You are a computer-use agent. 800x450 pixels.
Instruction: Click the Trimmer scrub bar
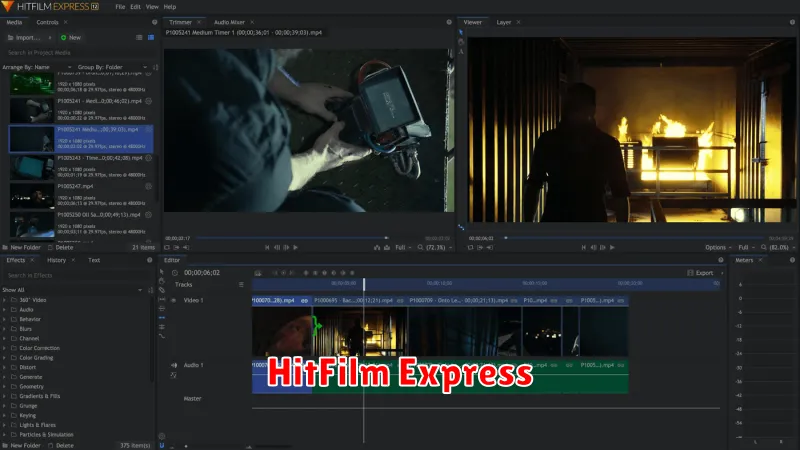point(293,238)
